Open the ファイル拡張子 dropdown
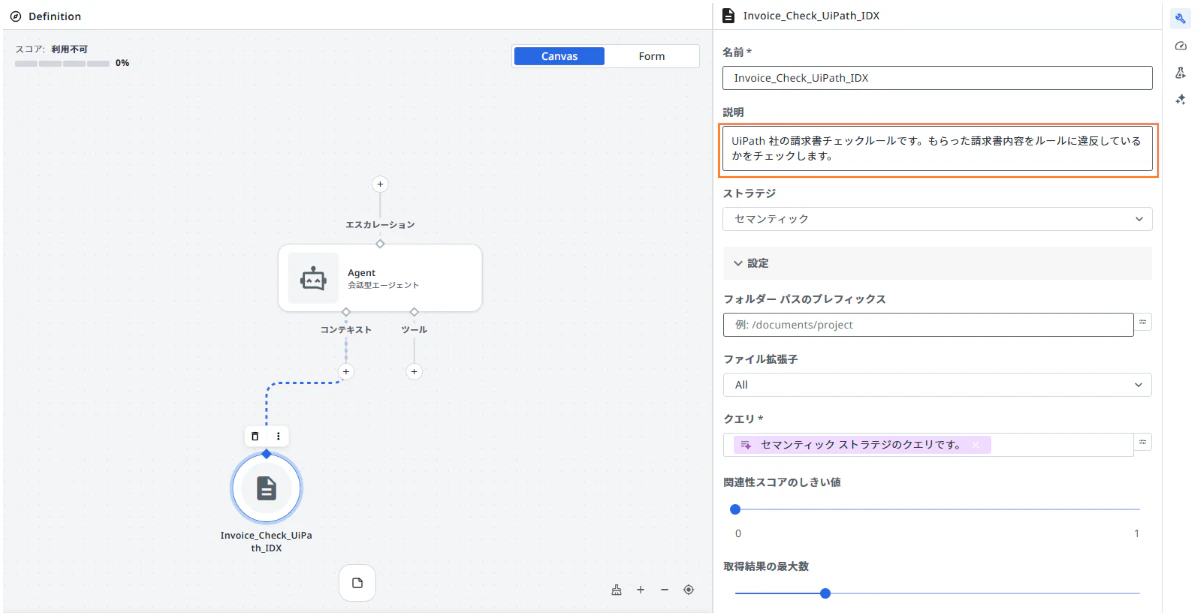Viewport: 1199px width, 615px height. coord(937,385)
